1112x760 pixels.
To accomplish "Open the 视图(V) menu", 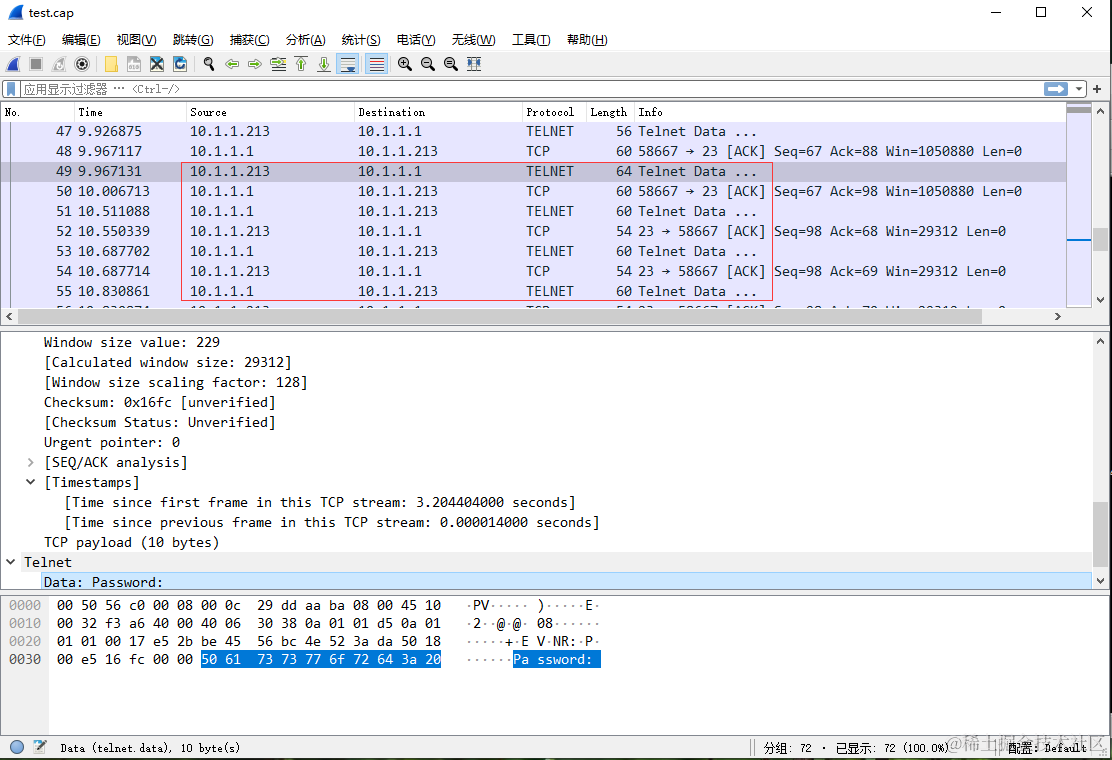I will click(136, 40).
